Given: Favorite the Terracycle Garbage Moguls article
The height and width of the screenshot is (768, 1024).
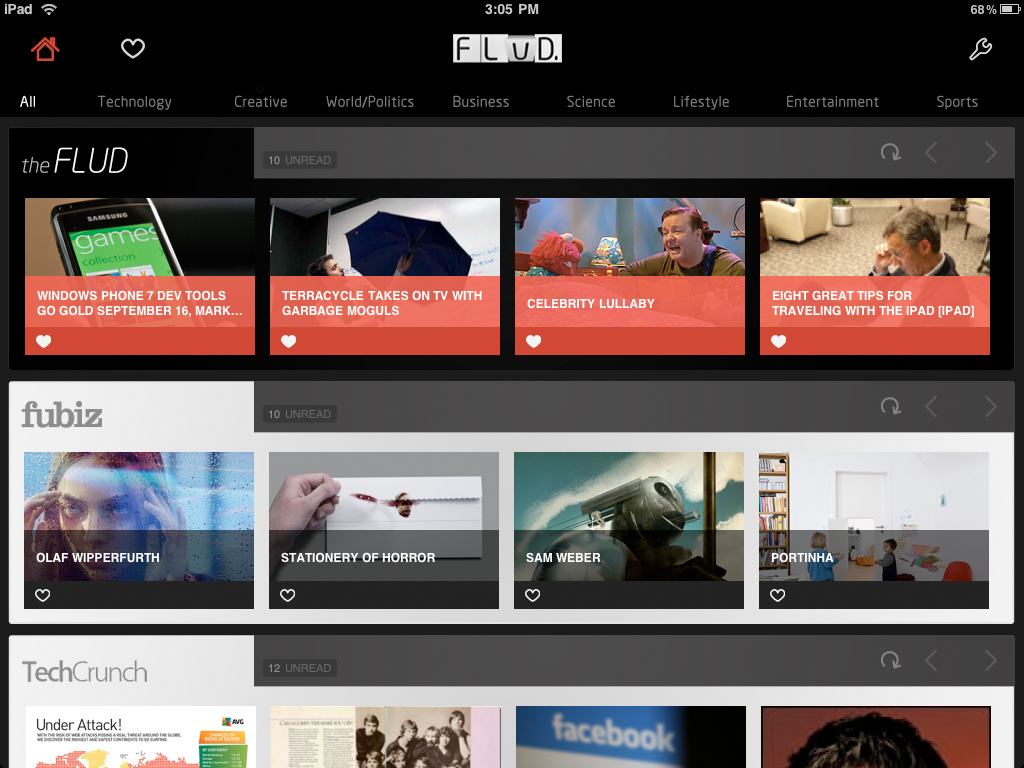Looking at the screenshot, I should click(289, 341).
